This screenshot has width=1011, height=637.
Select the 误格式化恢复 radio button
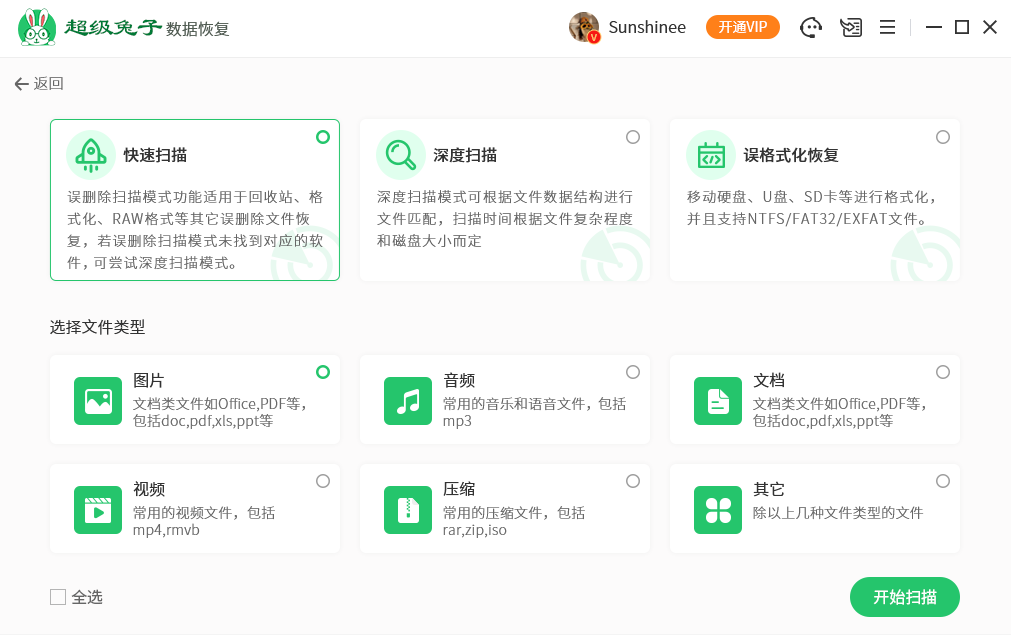tap(943, 137)
